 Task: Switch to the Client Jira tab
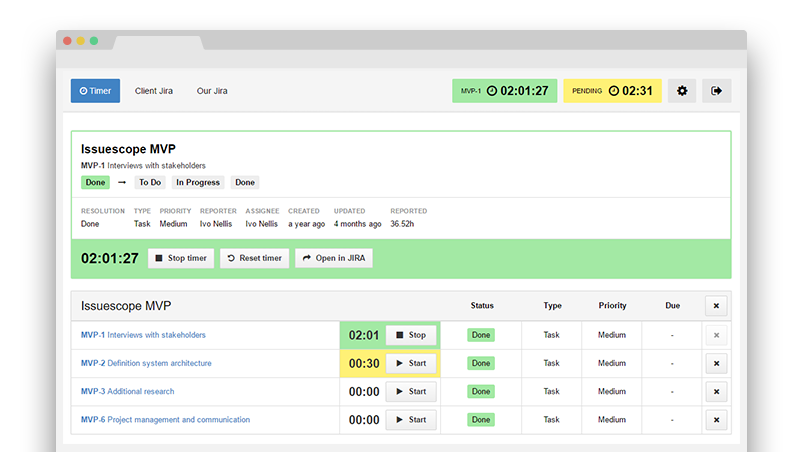(x=154, y=91)
